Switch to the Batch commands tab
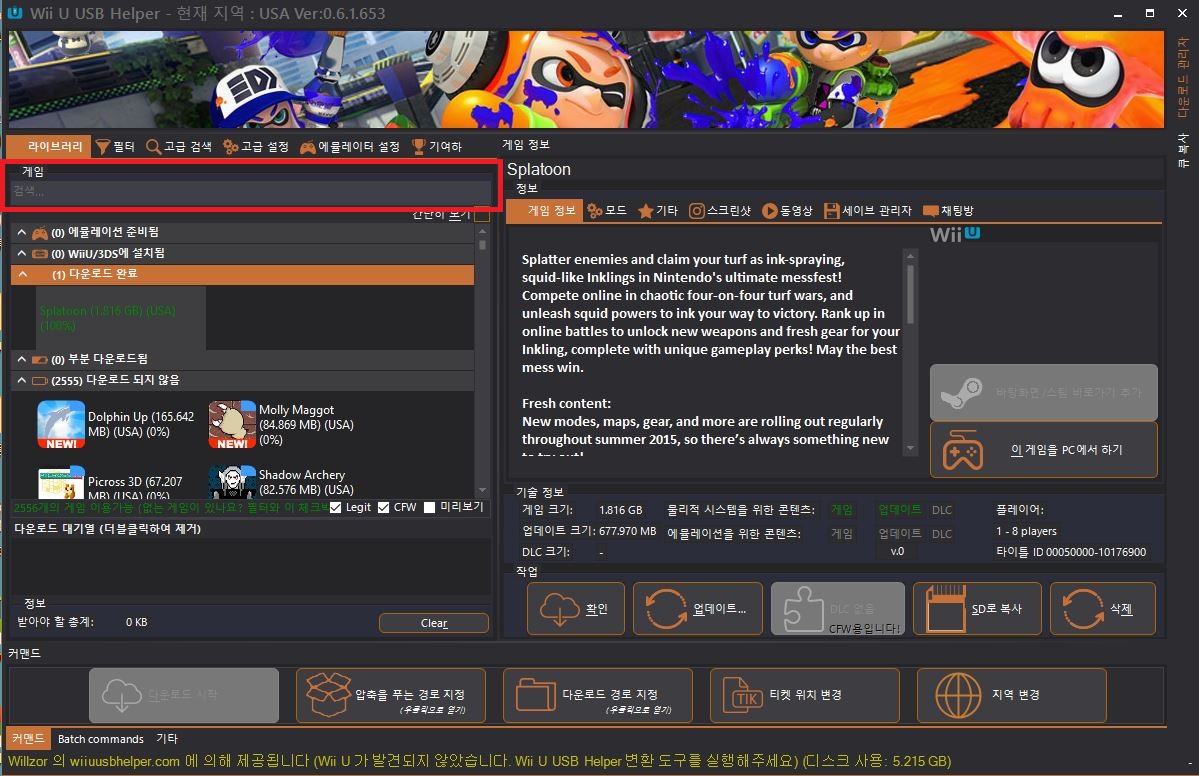This screenshot has width=1199, height=776. (x=101, y=739)
